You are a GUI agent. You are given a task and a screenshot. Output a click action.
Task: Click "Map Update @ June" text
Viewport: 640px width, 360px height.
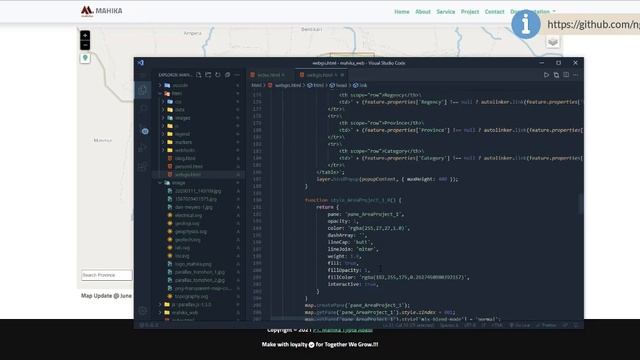(106, 296)
